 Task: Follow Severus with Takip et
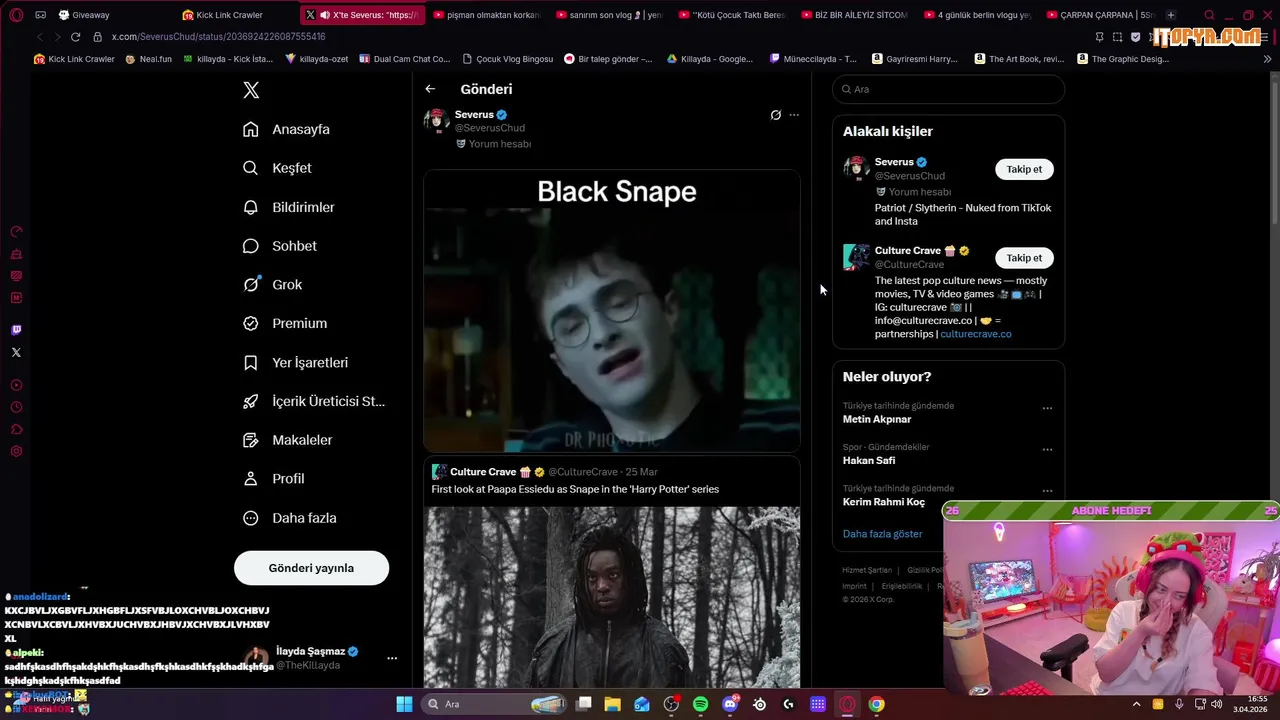pos(1024,169)
